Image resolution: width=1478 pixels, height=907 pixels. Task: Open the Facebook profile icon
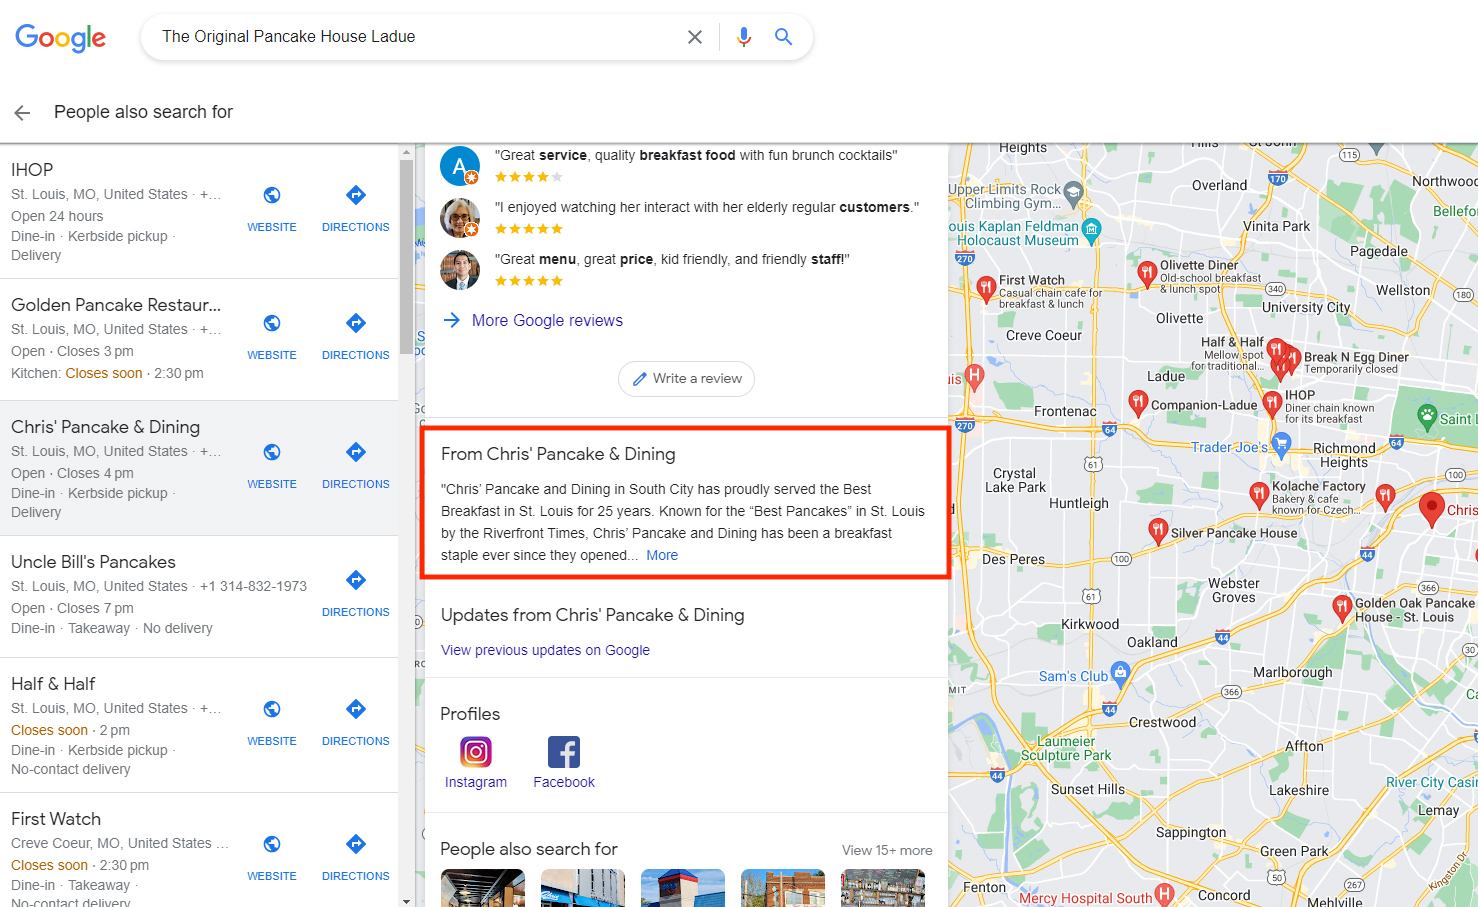(x=563, y=750)
